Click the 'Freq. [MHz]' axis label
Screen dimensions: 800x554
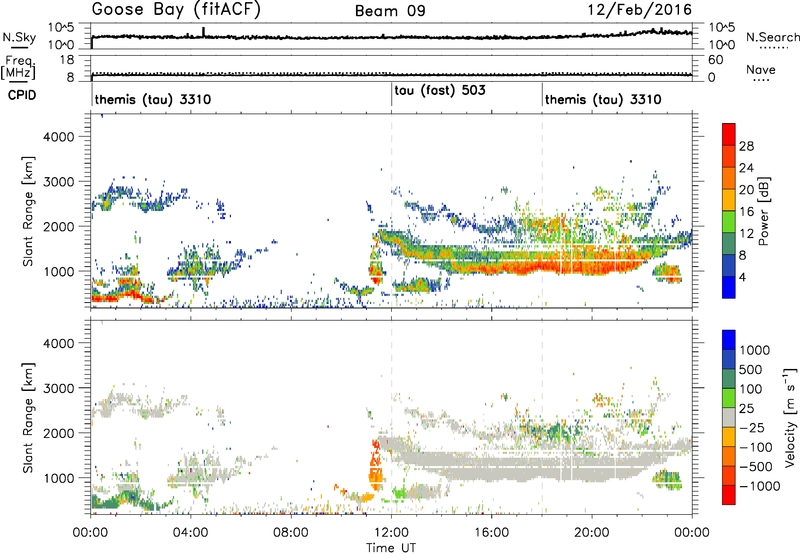(18, 68)
